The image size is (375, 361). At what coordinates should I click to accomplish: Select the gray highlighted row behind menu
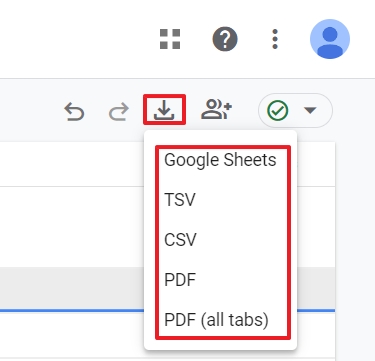[x=72, y=288]
